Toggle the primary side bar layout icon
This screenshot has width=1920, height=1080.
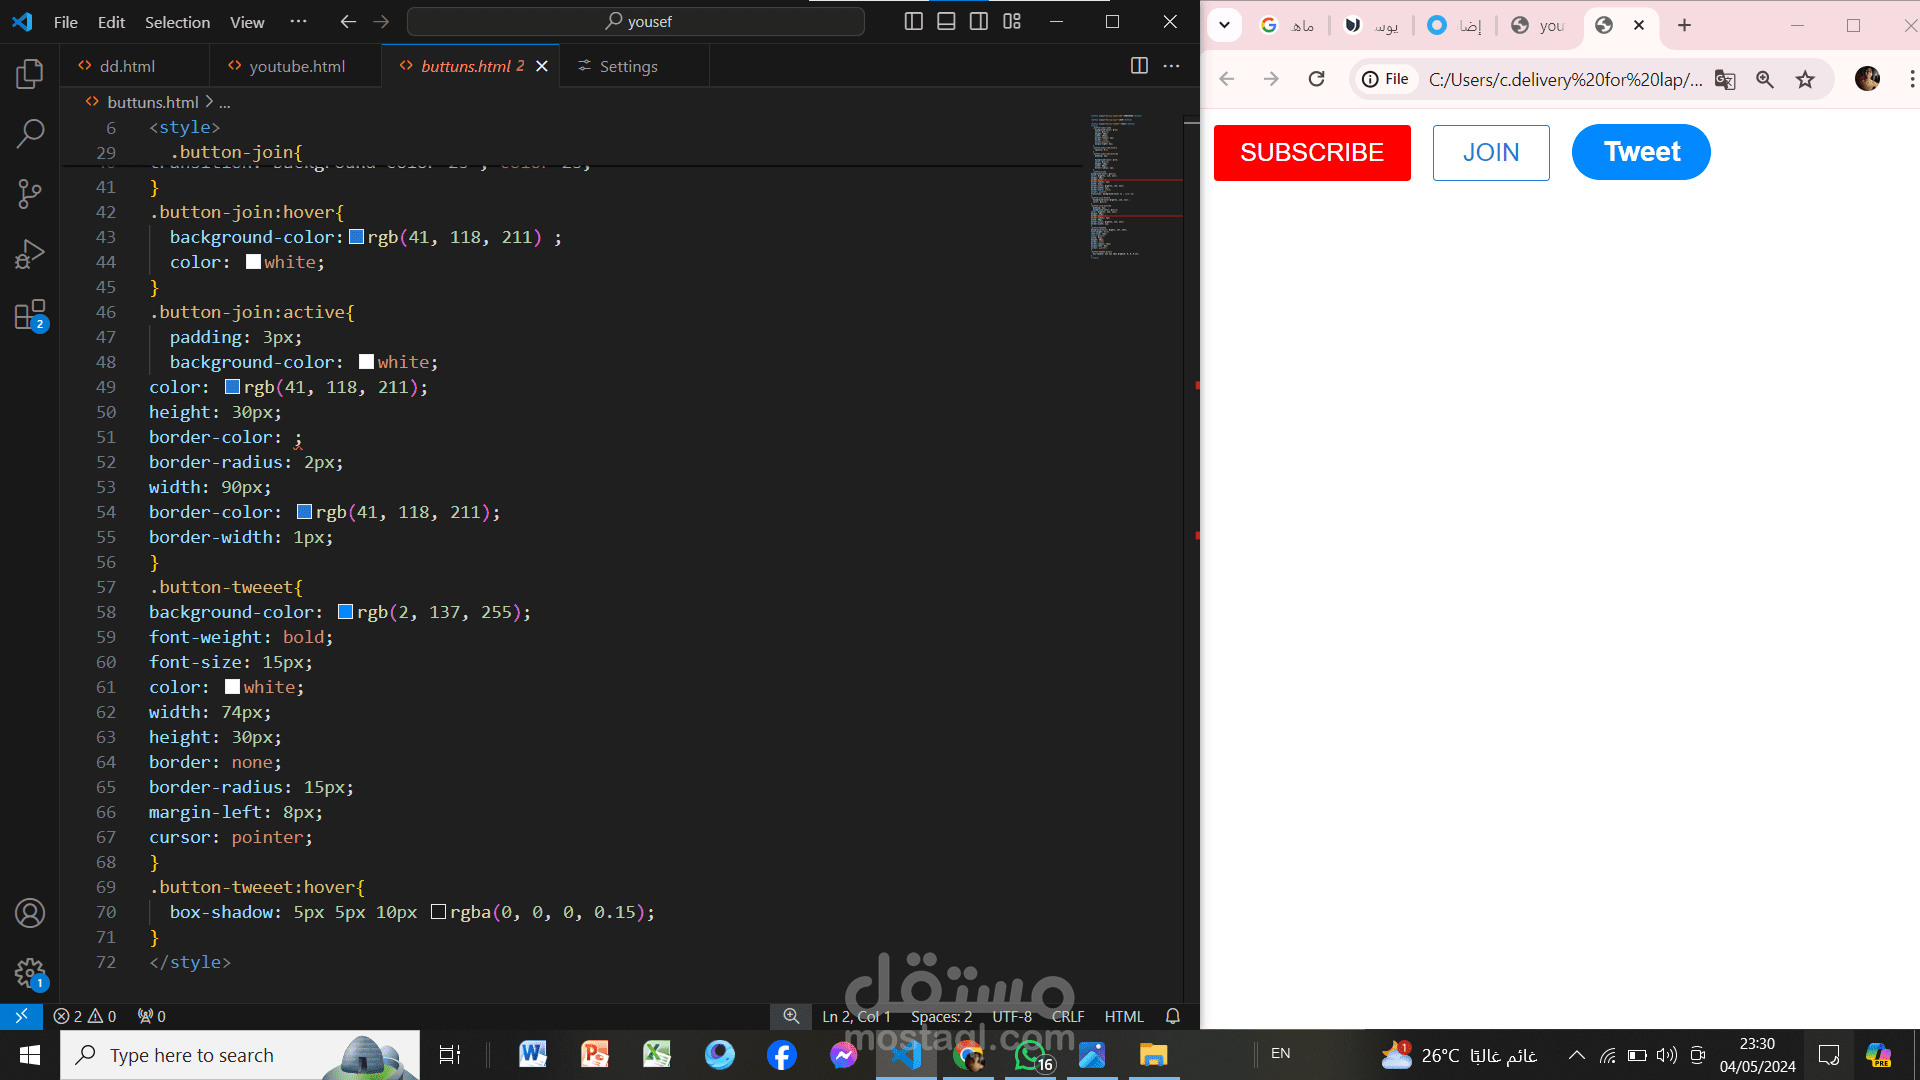click(x=913, y=21)
